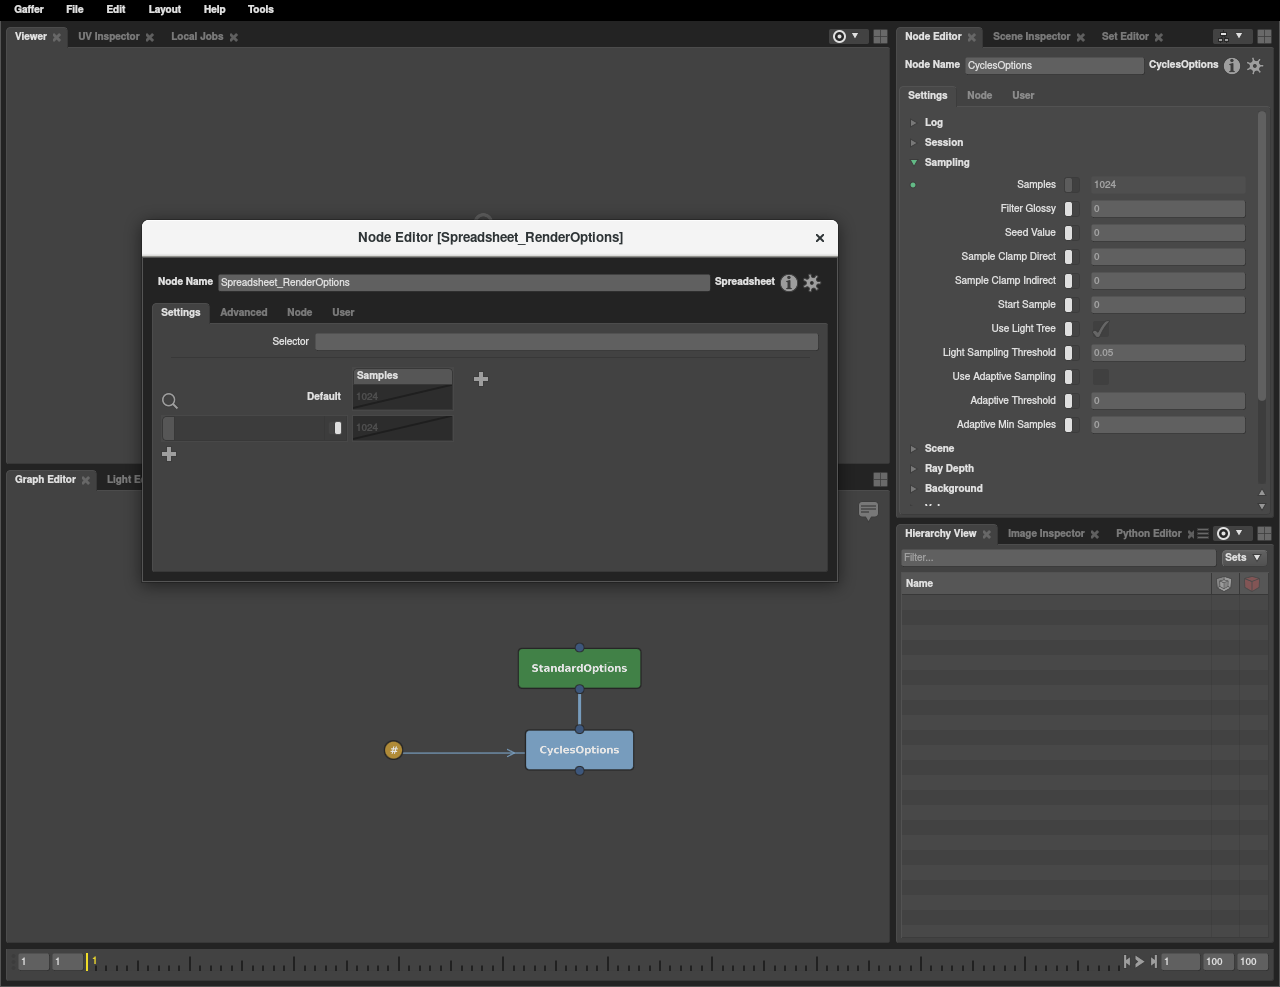The image size is (1280, 987).
Task: Add a new row to the spreadsheet
Action: click(x=169, y=454)
